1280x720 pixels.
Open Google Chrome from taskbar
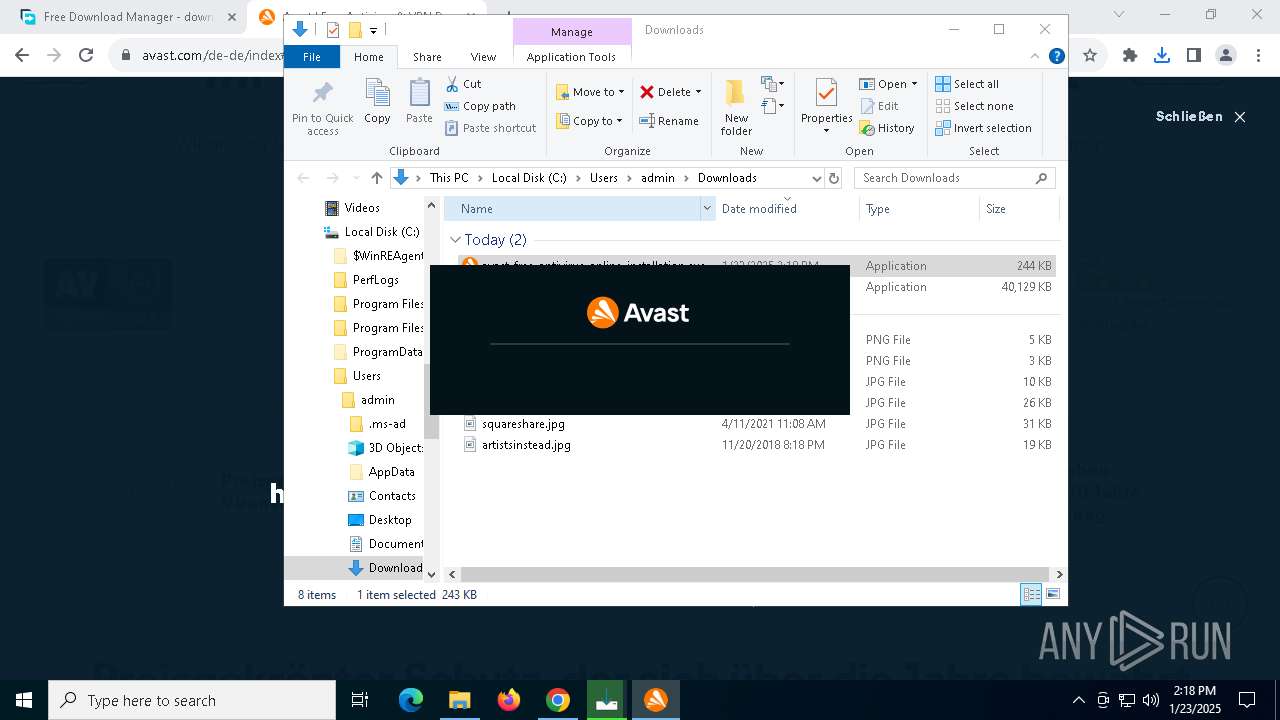pos(558,700)
